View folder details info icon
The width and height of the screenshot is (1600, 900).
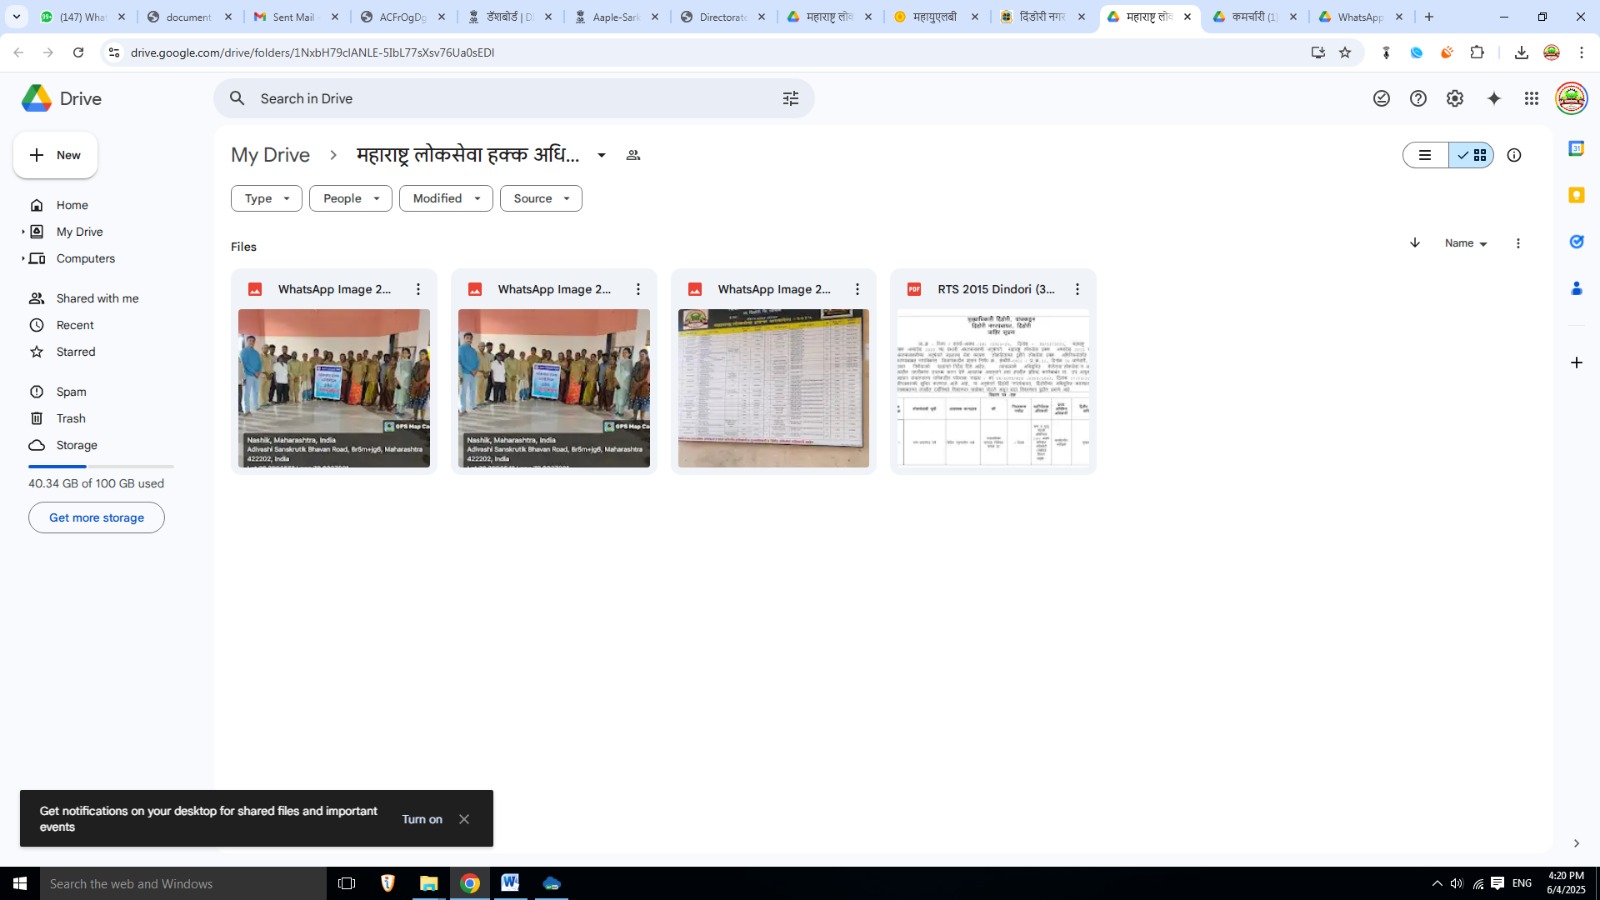(x=1514, y=155)
